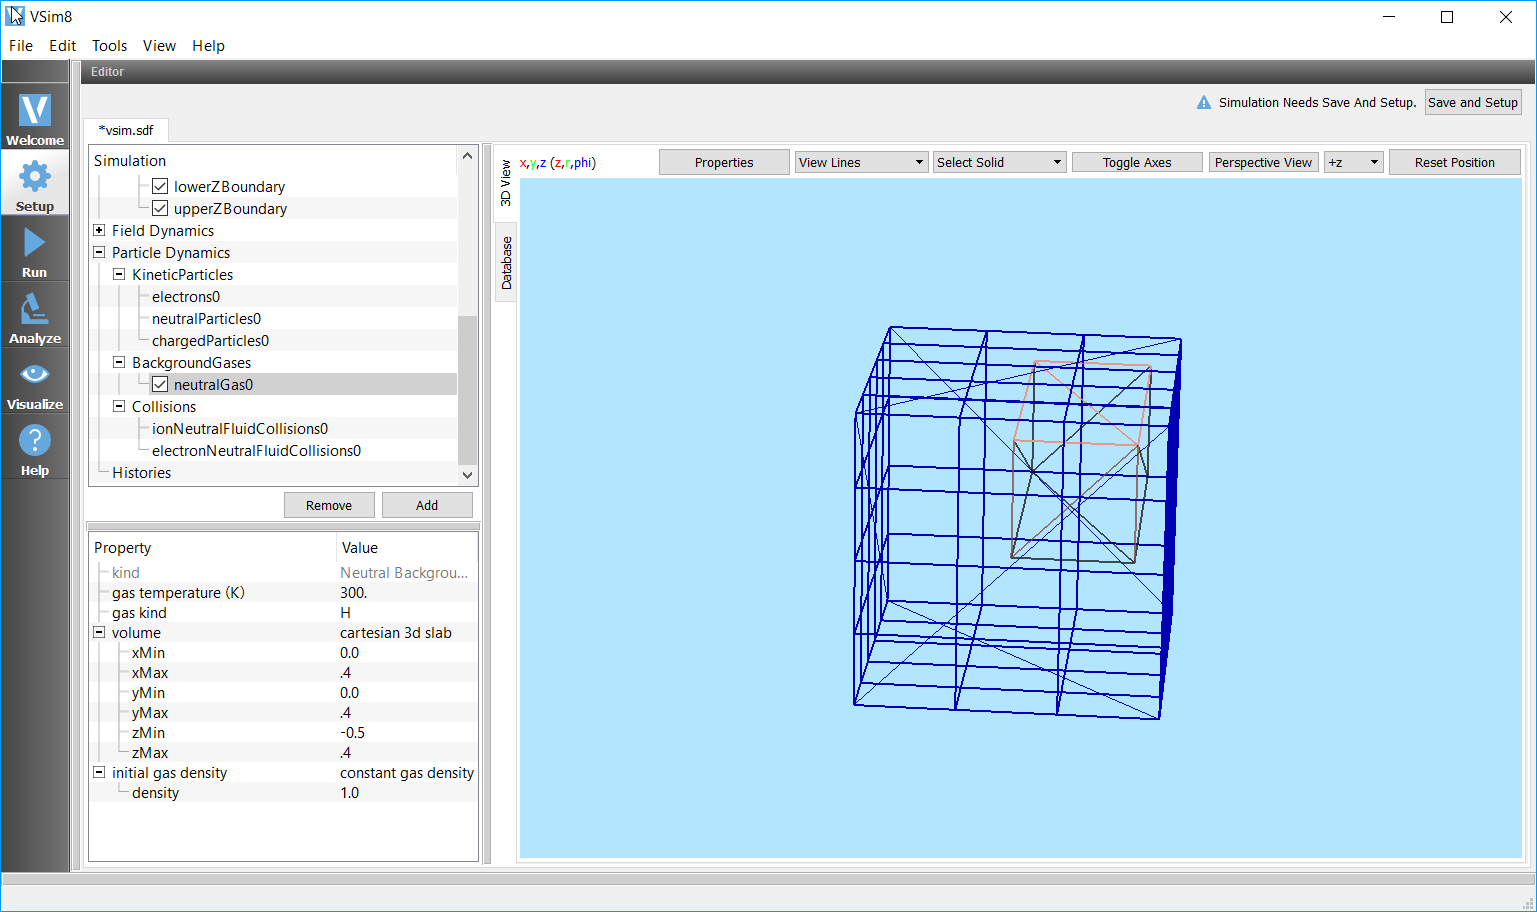Click the simulation warning triangle icon
The image size is (1537, 912).
[x=1204, y=102]
